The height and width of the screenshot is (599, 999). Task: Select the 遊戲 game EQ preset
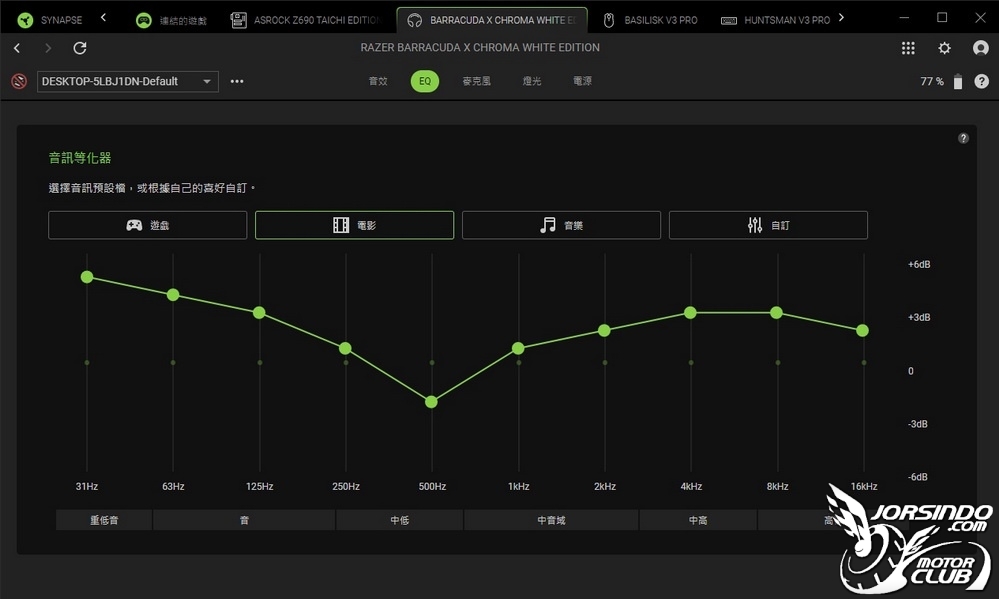point(148,225)
